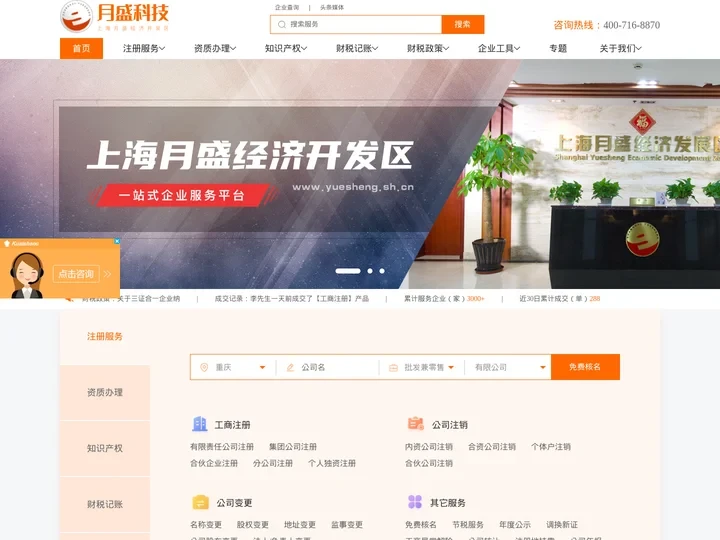720x540 pixels.
Task: Close the floating consultation popup
Action: click(x=117, y=241)
